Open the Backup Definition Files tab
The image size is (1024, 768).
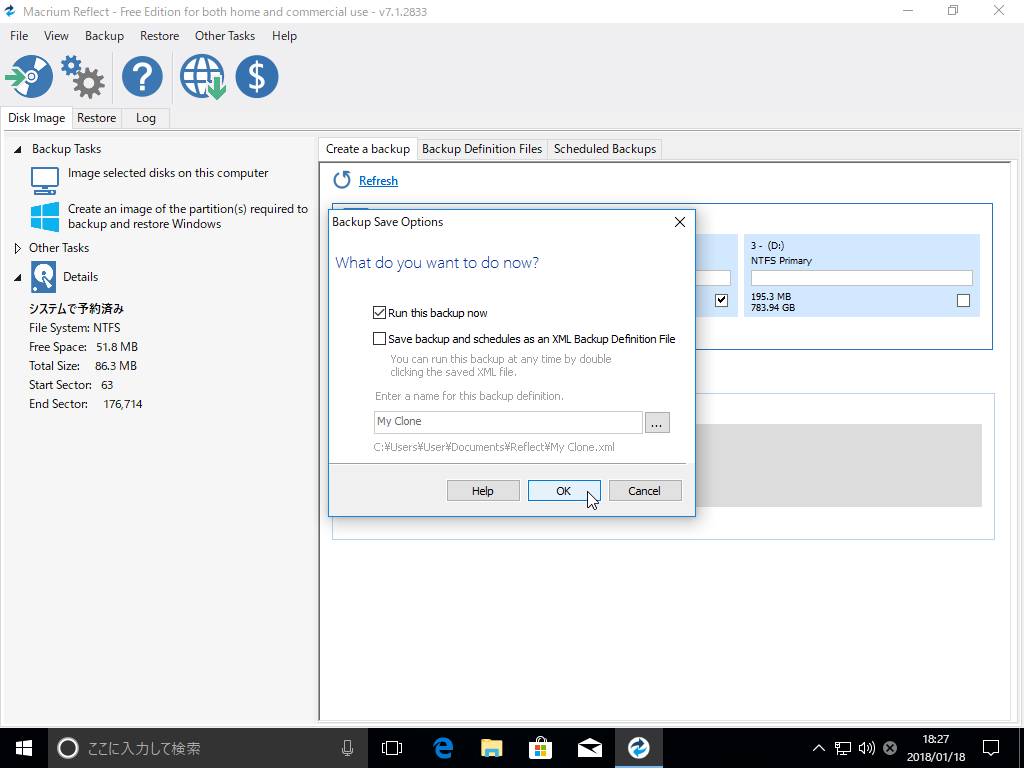482,149
